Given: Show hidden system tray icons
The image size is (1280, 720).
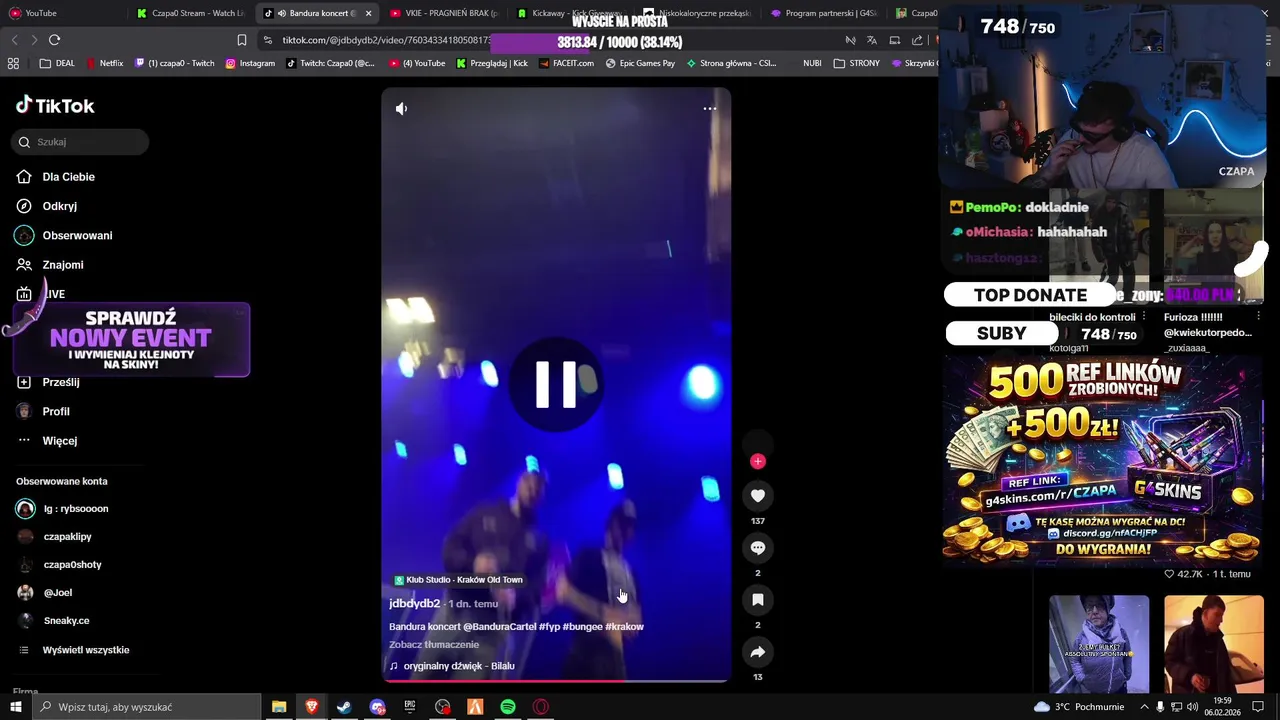Looking at the screenshot, I should [1145, 707].
